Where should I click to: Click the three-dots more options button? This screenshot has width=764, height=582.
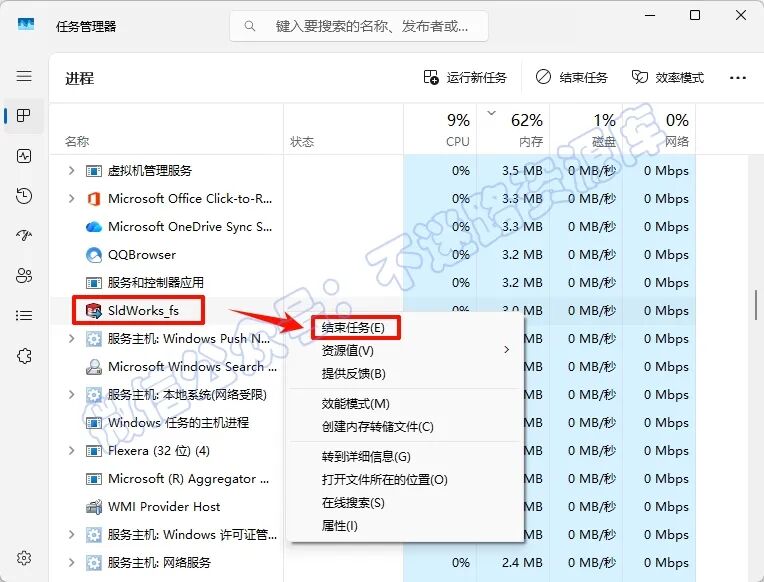pyautogui.click(x=738, y=78)
